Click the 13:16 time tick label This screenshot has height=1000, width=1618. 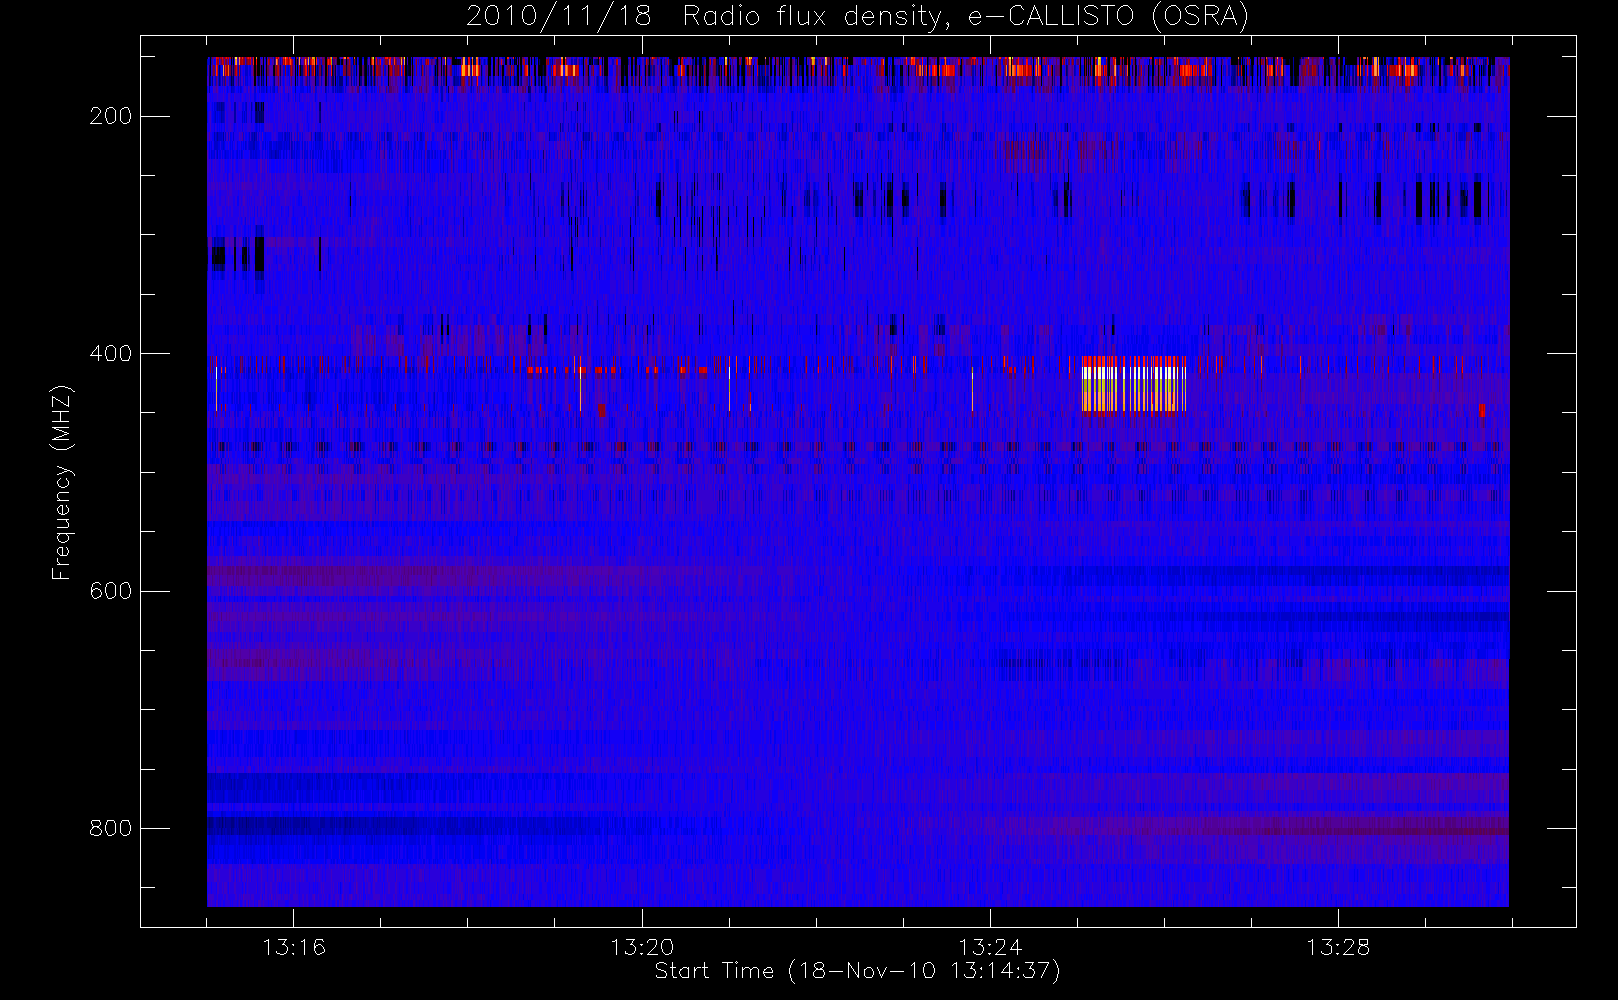click(294, 946)
